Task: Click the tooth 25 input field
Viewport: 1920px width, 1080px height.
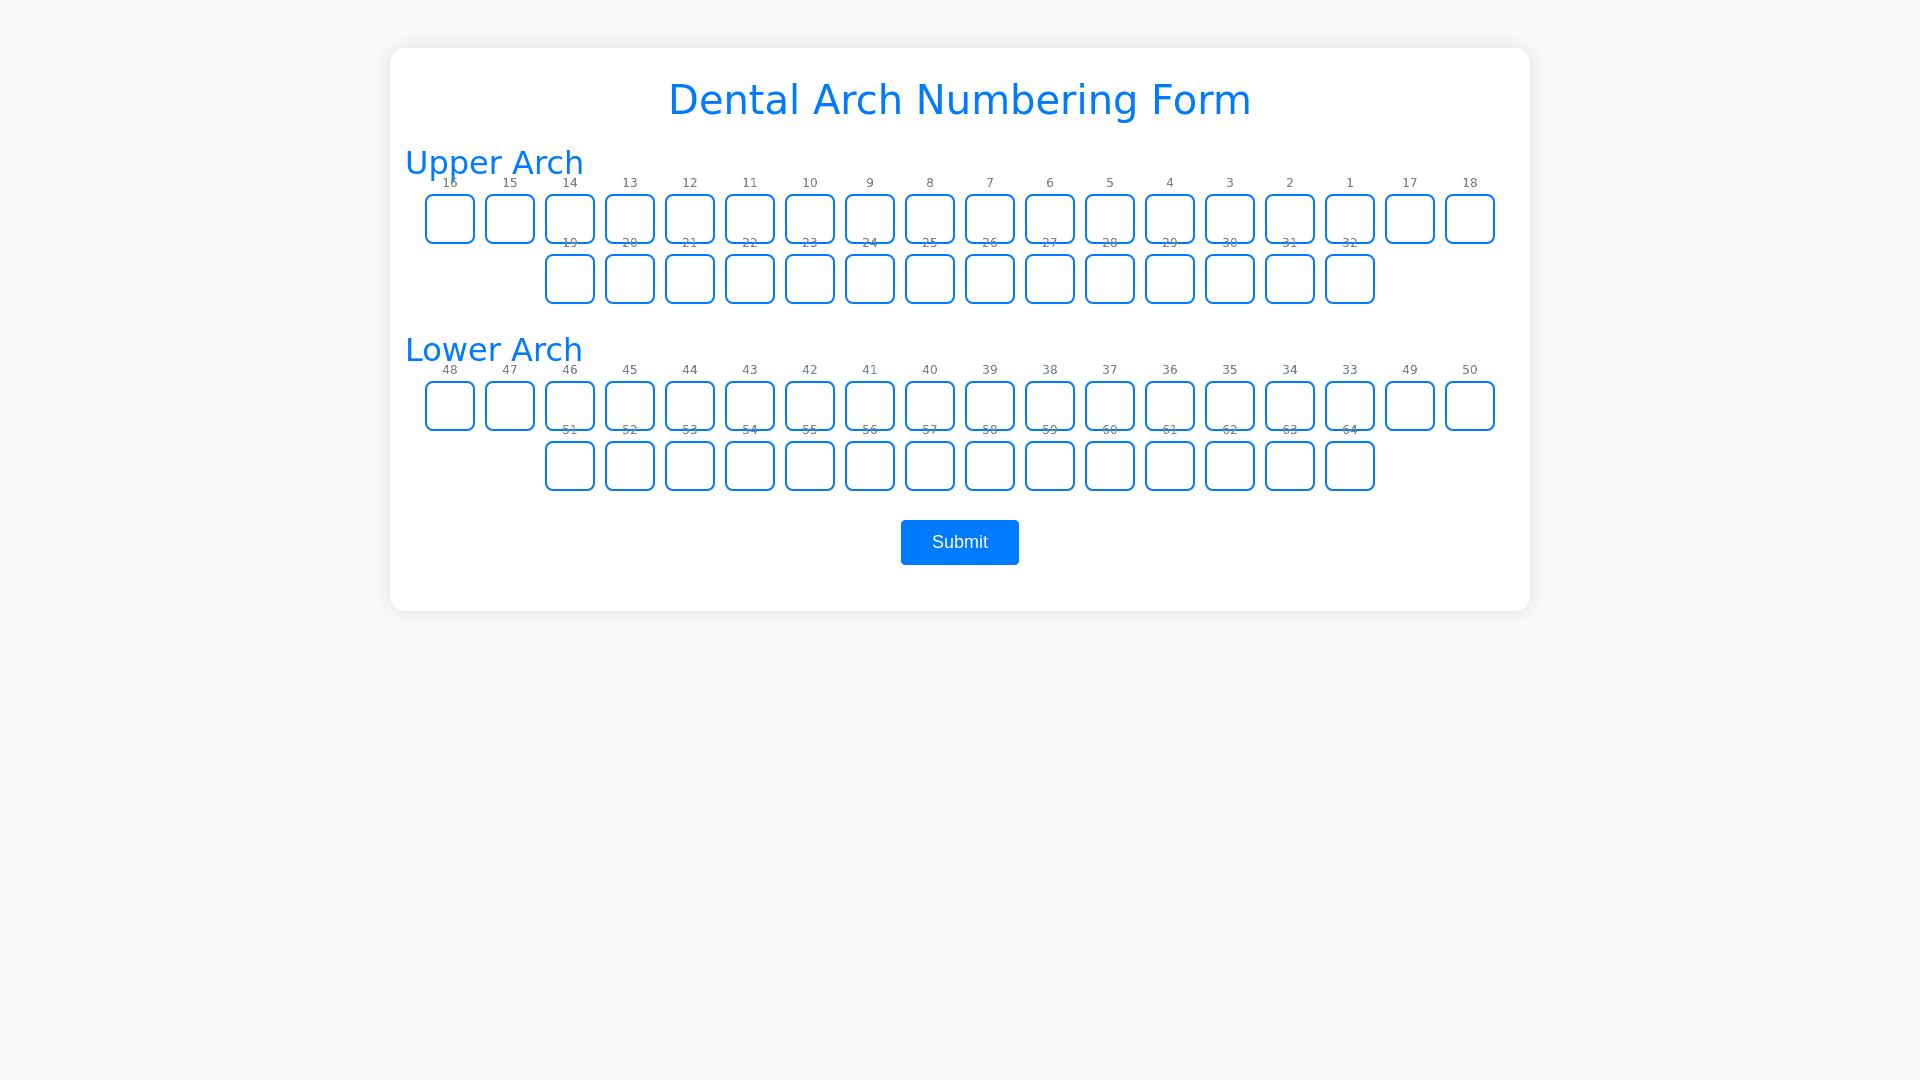Action: tap(930, 279)
